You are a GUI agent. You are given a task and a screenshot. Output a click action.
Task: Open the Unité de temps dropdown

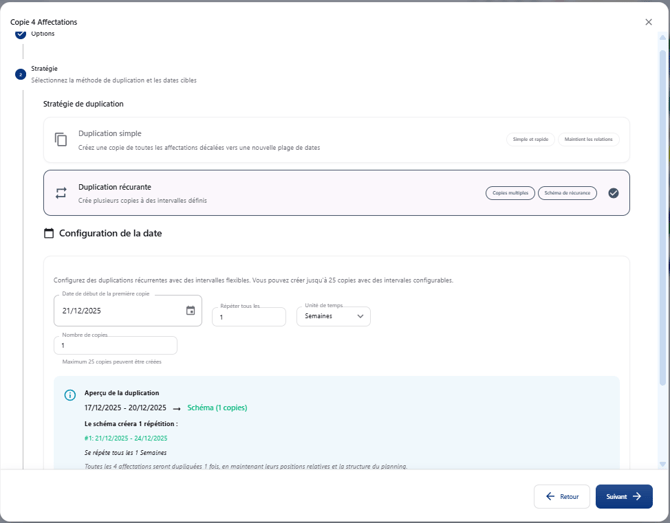pos(333,316)
